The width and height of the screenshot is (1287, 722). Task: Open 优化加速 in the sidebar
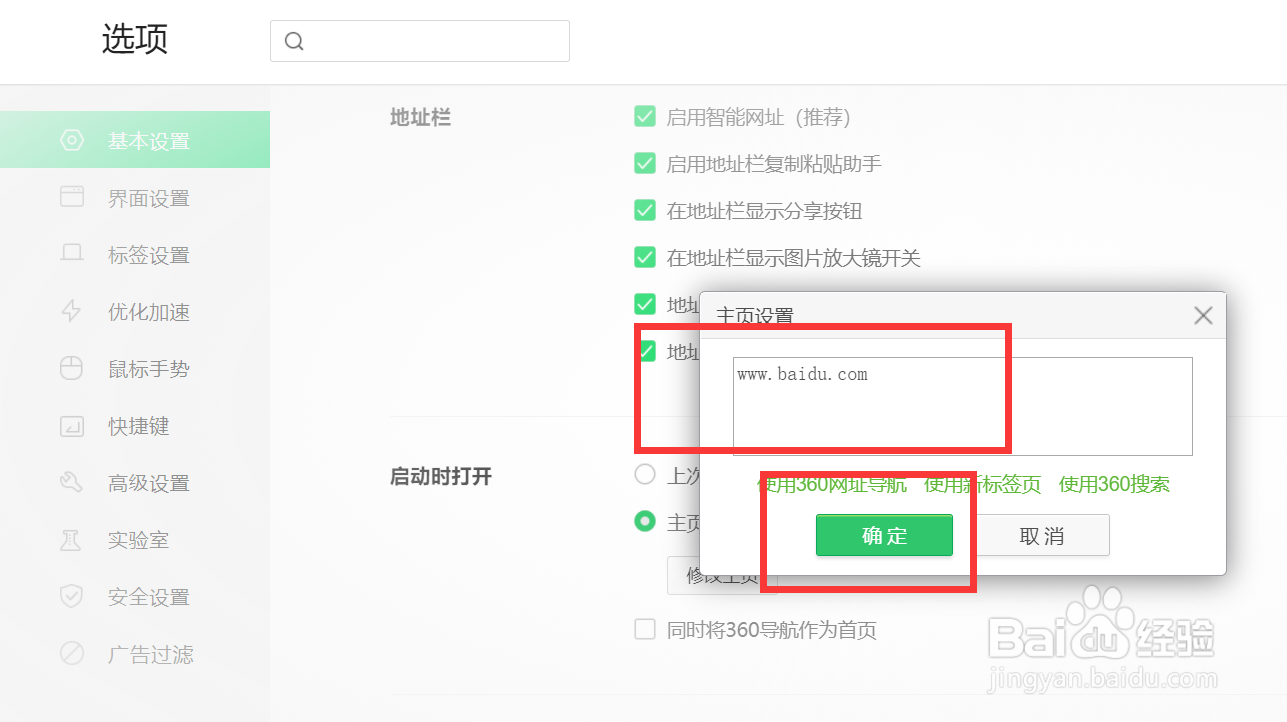(135, 312)
